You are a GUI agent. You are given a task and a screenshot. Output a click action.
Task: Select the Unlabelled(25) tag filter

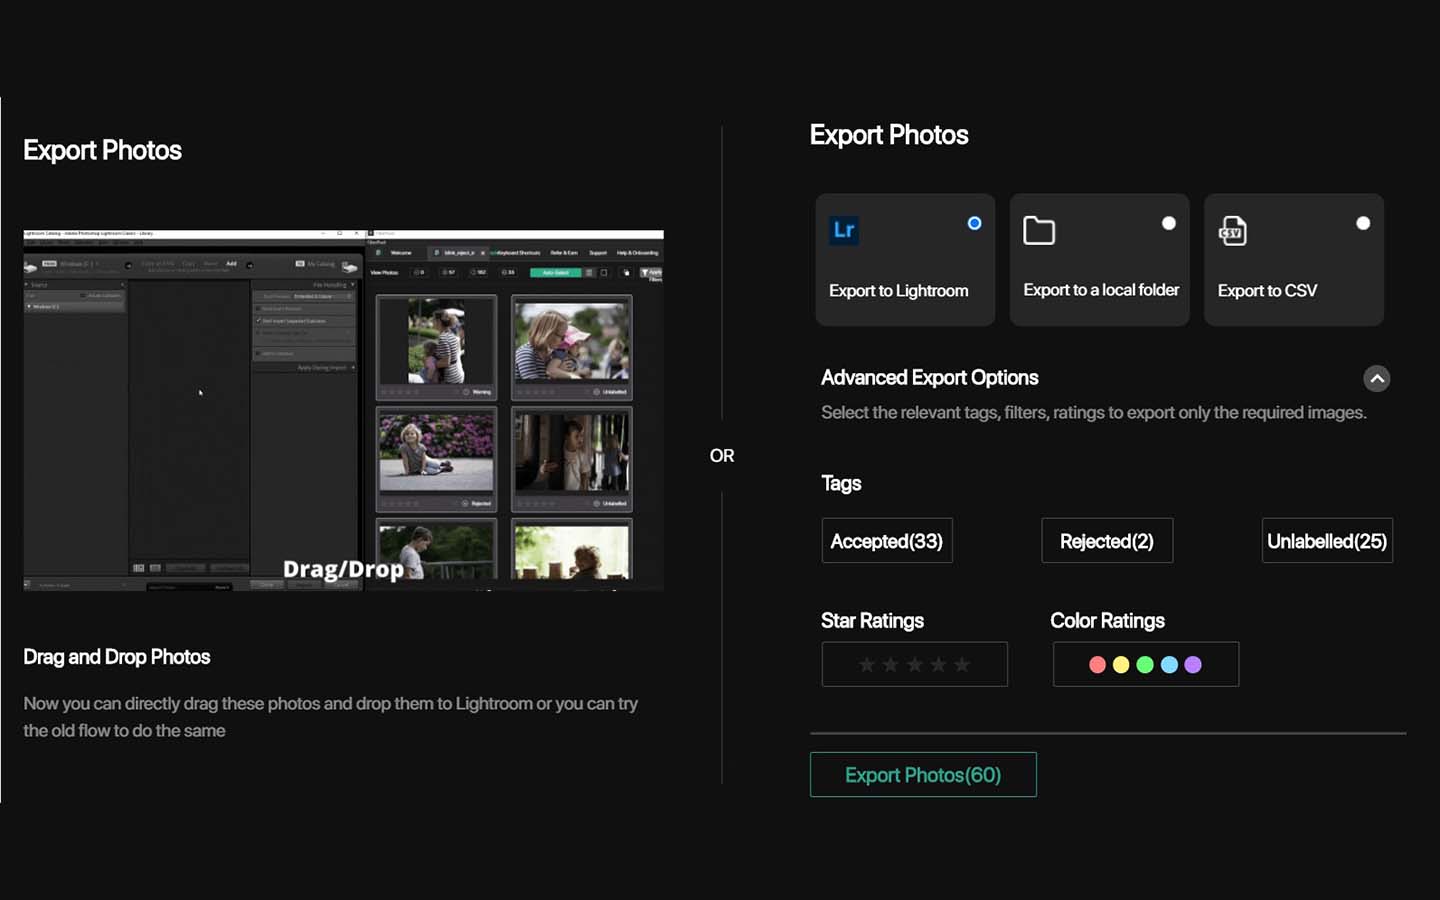point(1327,540)
